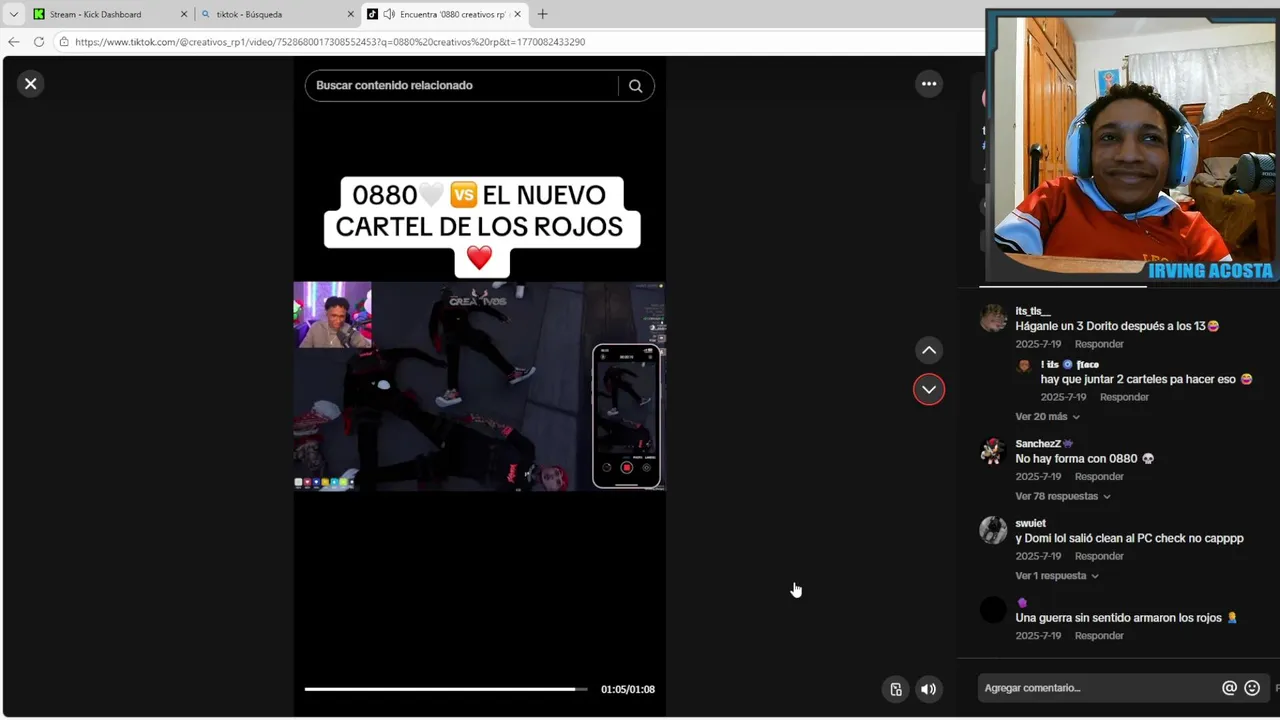Close the 'tiktok - Búsqueda' tab

tap(351, 14)
